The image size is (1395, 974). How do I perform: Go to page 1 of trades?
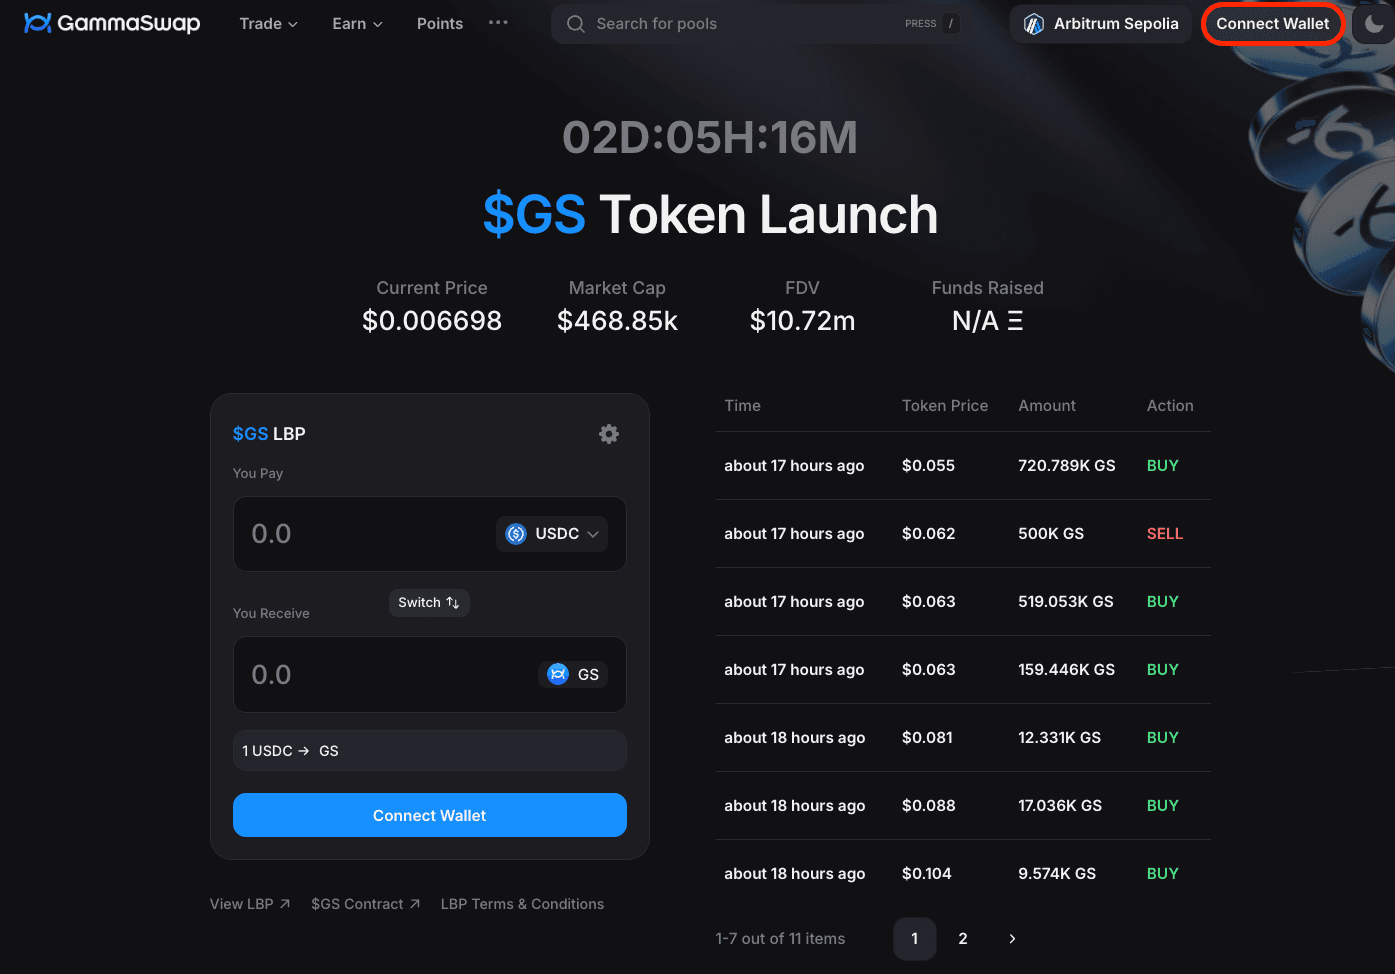coord(915,939)
